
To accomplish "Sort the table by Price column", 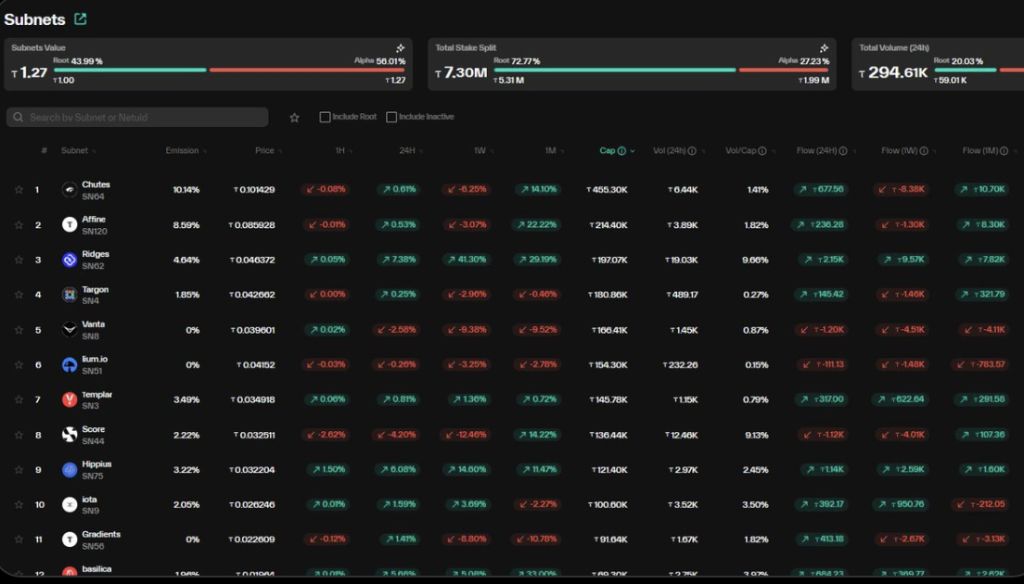I will click(x=265, y=151).
